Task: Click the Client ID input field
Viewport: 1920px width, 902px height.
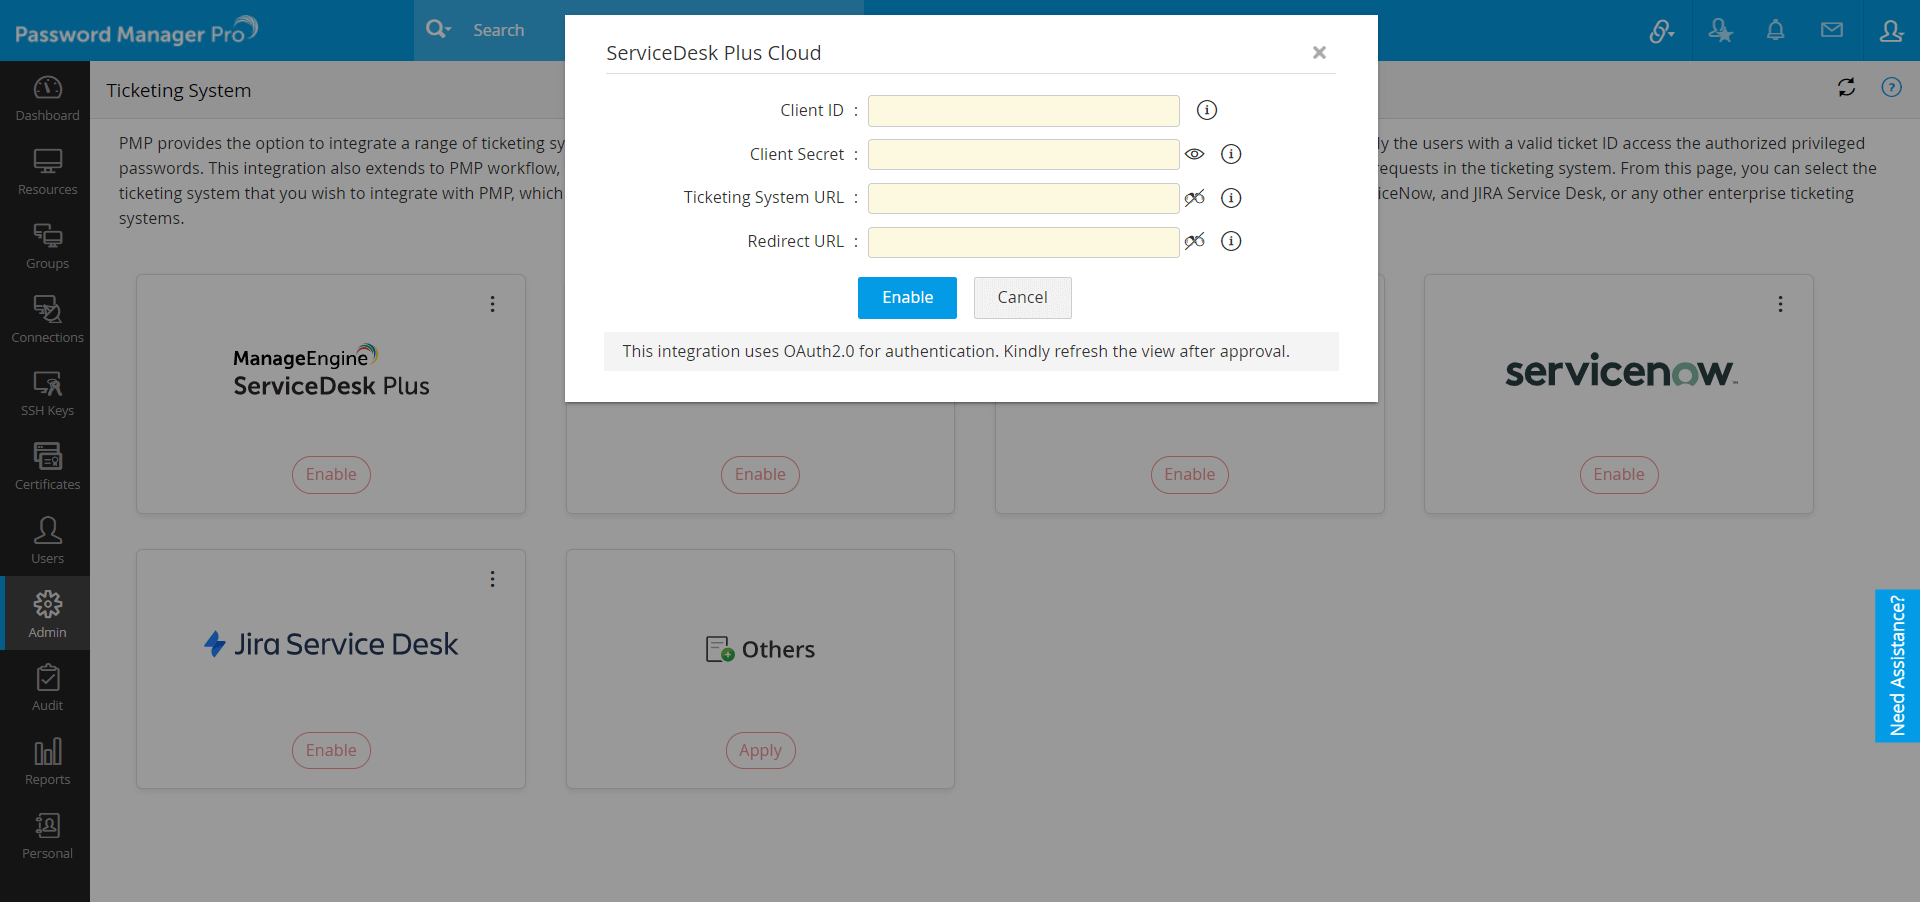Action: tap(1023, 111)
